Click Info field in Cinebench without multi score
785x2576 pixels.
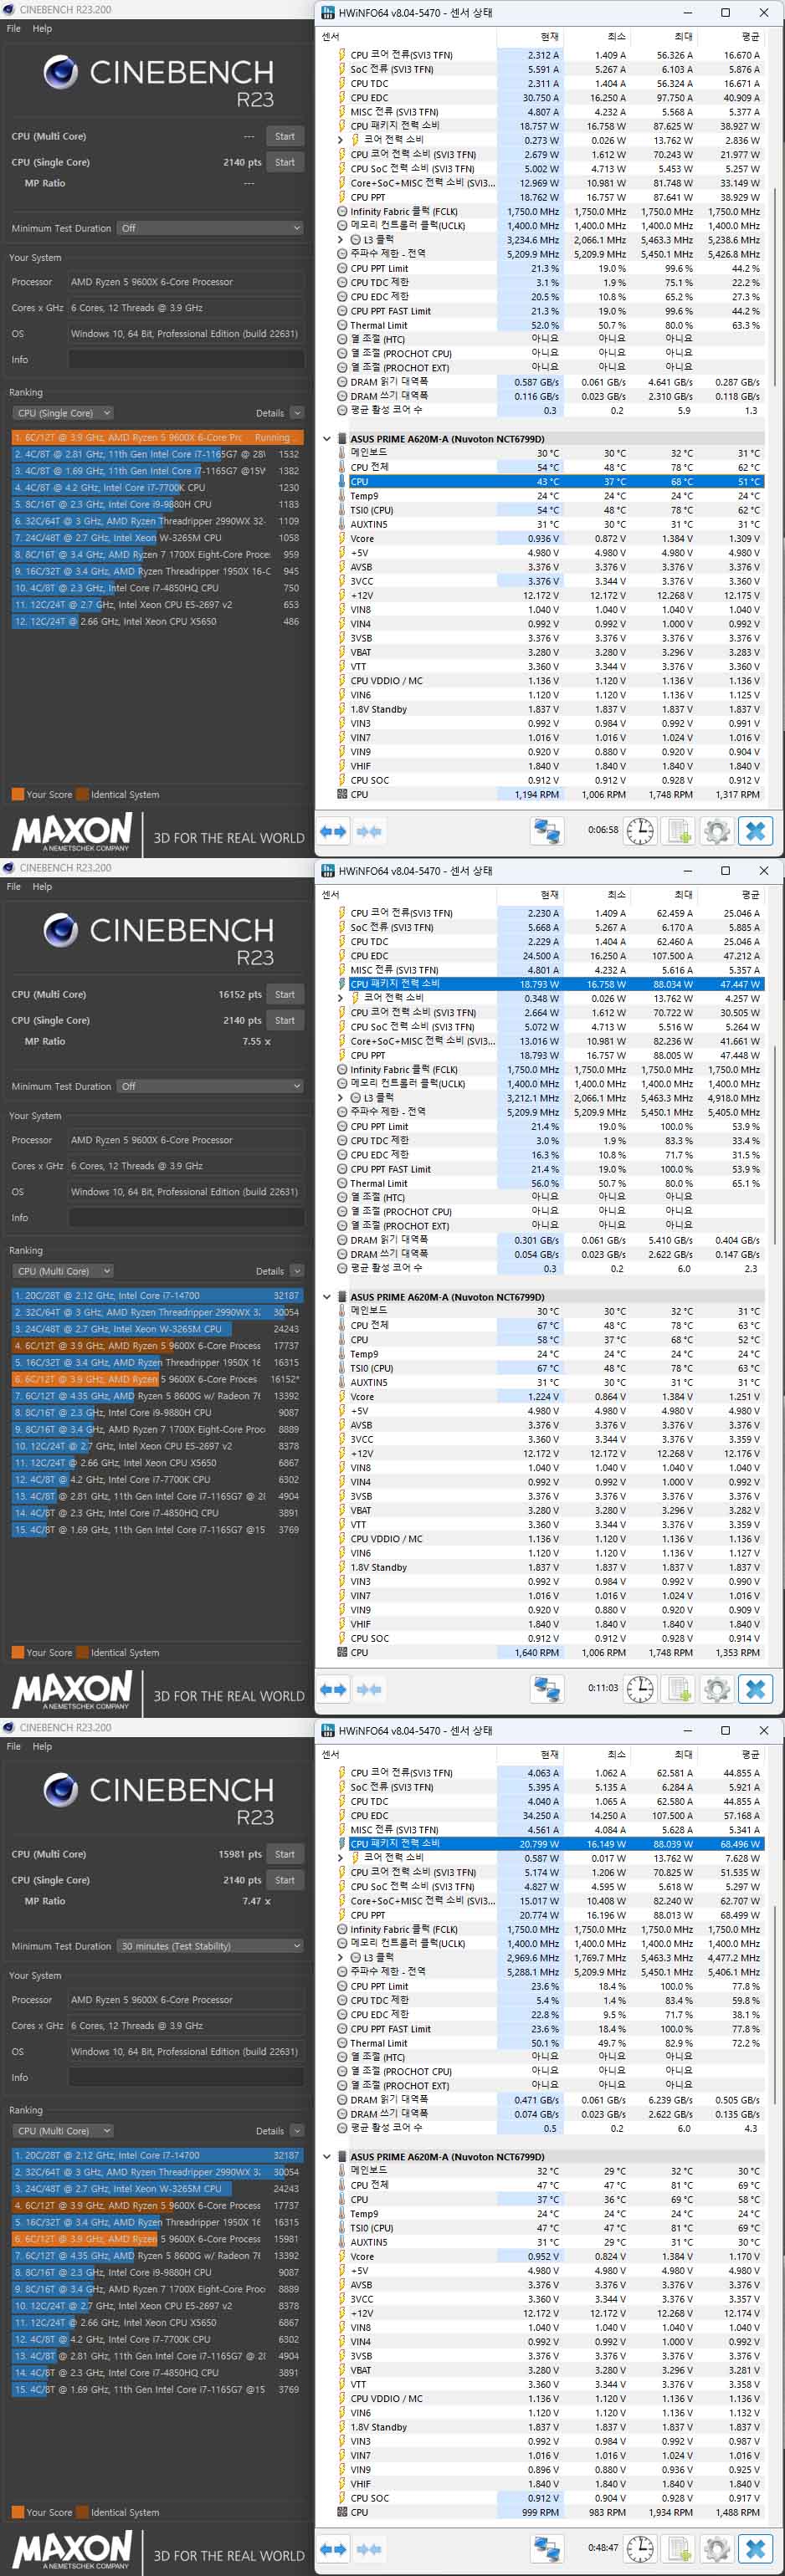tap(186, 359)
